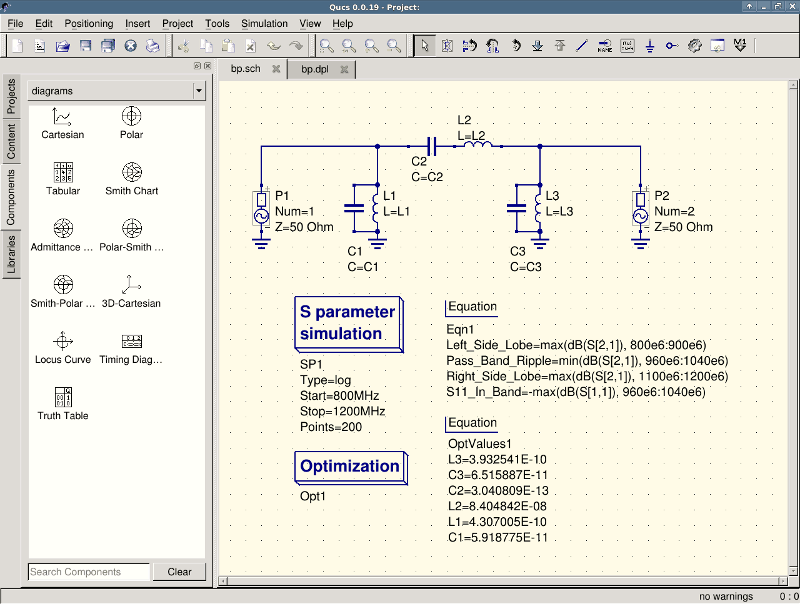Select the Wire drawing tool
The width and height of the screenshot is (800, 604).
click(582, 46)
